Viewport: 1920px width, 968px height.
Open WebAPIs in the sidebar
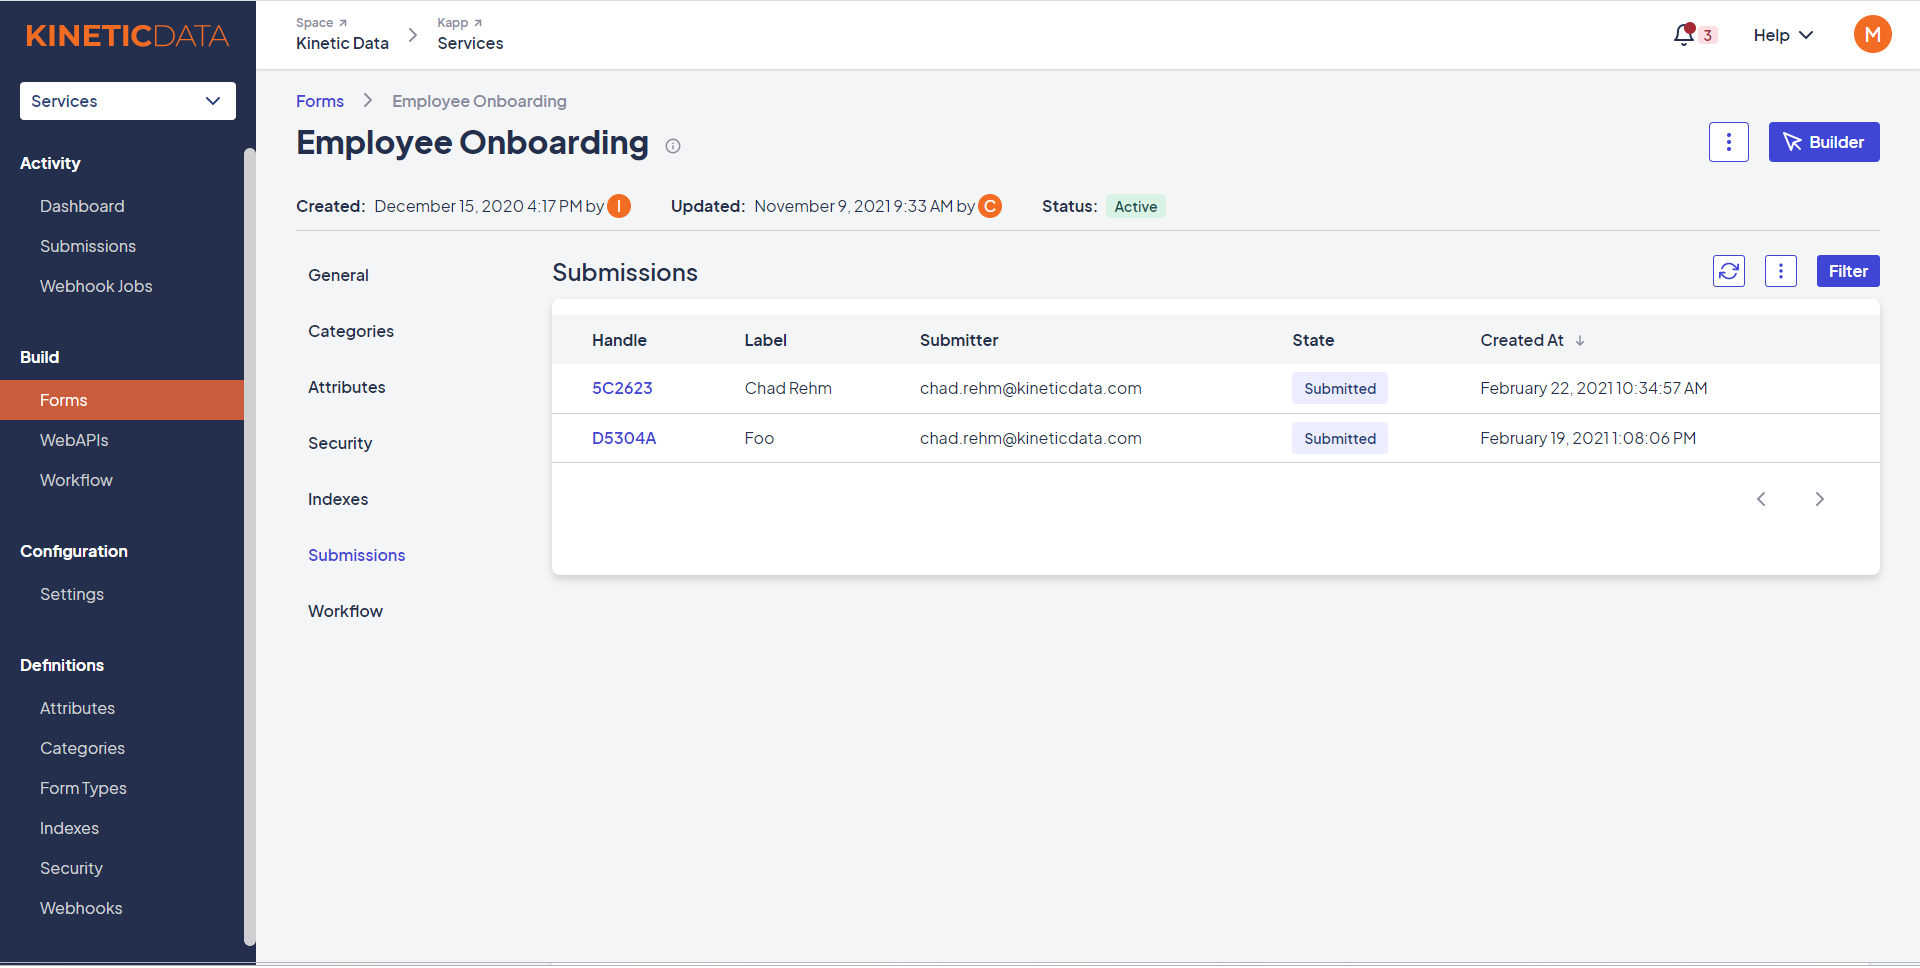click(74, 440)
